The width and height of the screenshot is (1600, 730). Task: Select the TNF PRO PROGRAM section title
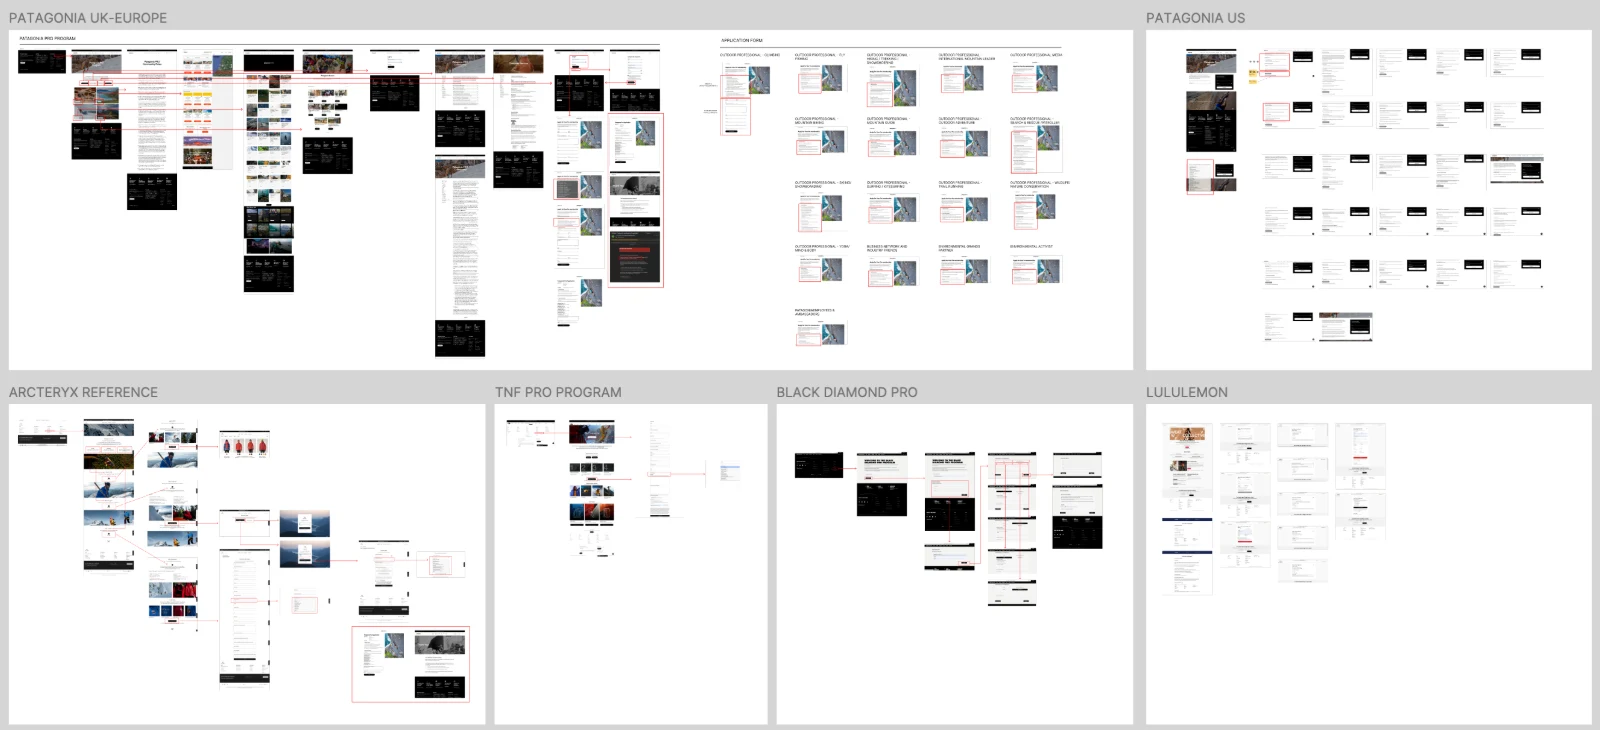[x=558, y=392]
